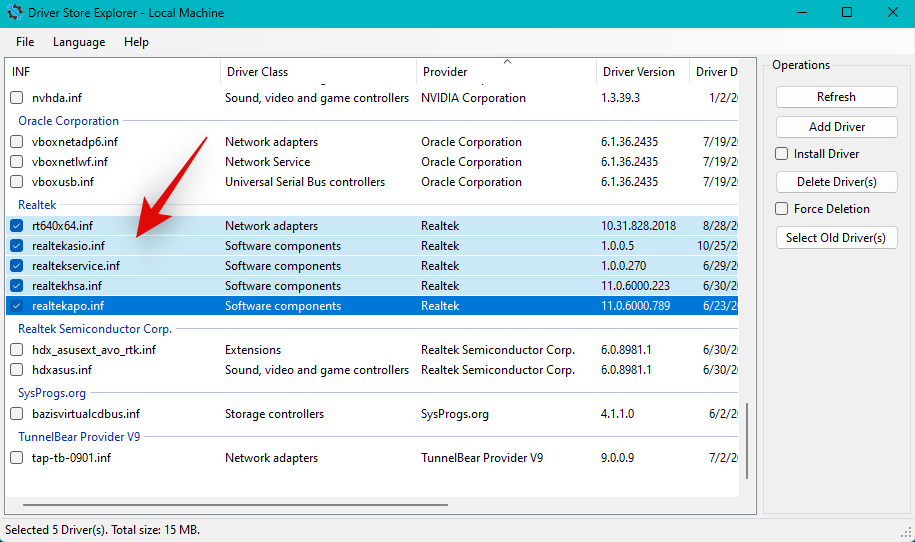
Task: Open the Help menu
Action: click(x=136, y=42)
